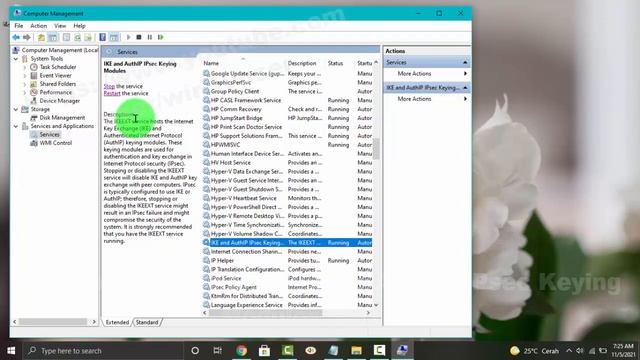This screenshot has width=640, height=360.
Task: Select the Language Experience Service row
Action: click(287, 305)
